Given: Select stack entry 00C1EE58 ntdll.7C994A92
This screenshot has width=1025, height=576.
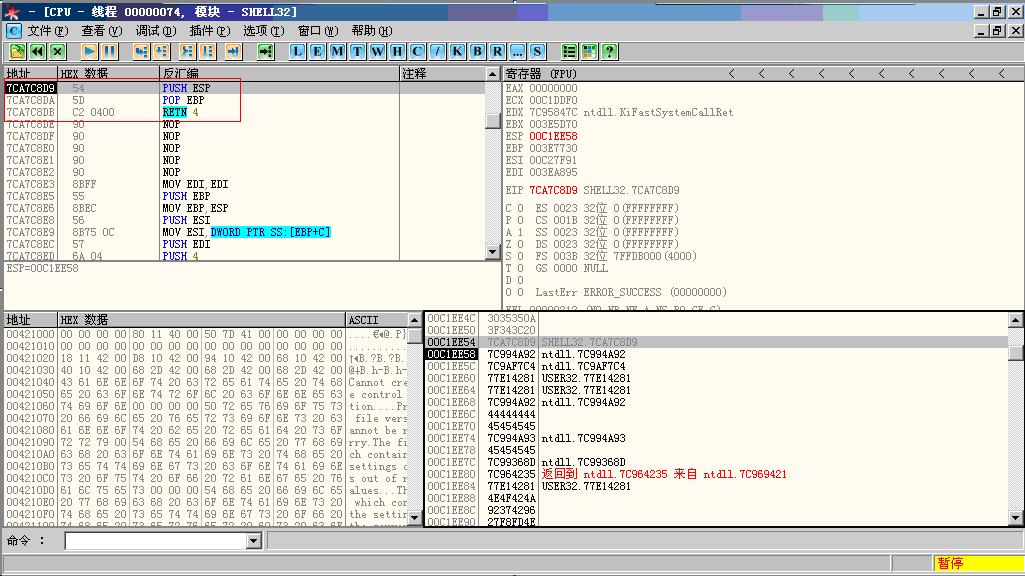Looking at the screenshot, I should tap(716, 354).
